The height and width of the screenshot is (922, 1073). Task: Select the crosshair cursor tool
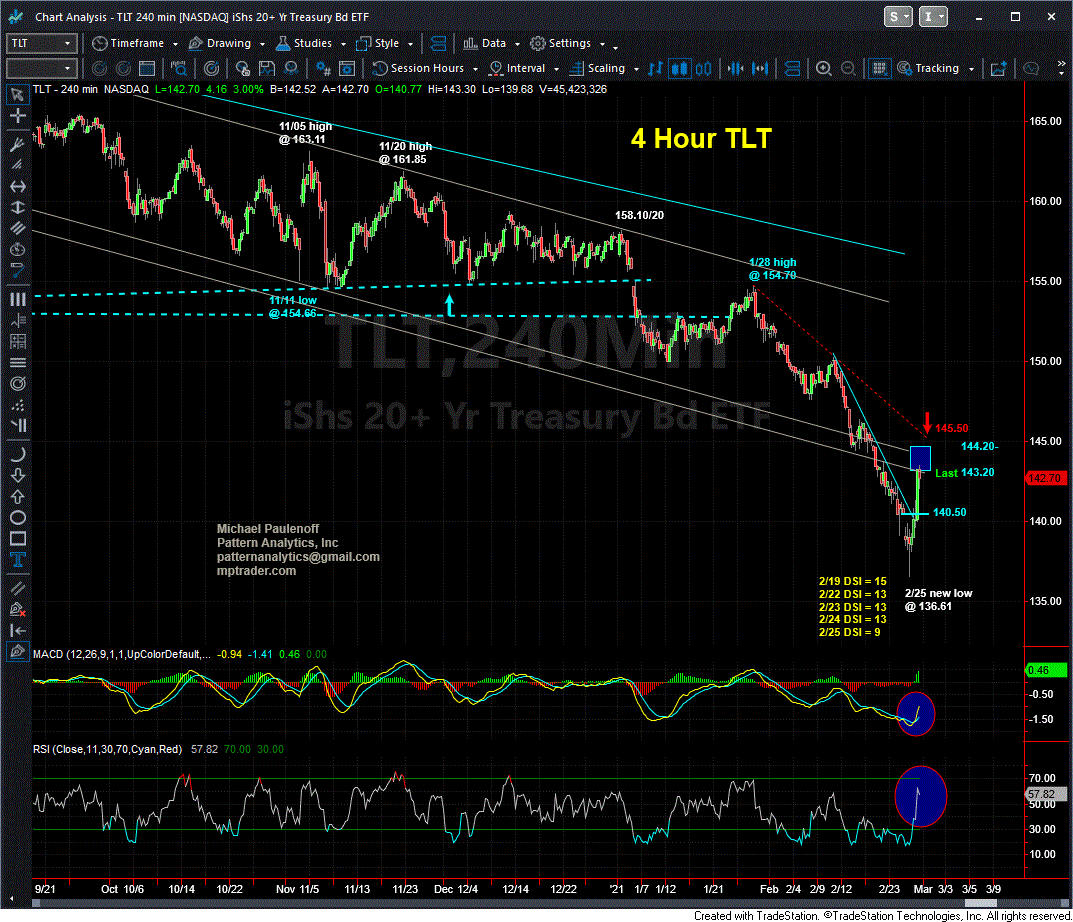pyautogui.click(x=17, y=116)
